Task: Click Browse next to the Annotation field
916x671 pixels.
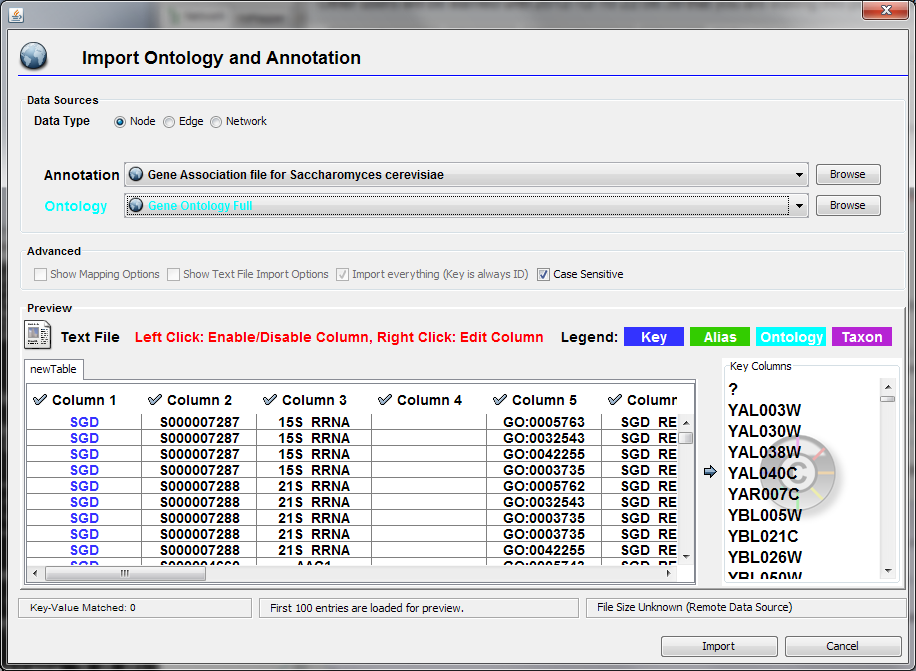Action: 847,174
